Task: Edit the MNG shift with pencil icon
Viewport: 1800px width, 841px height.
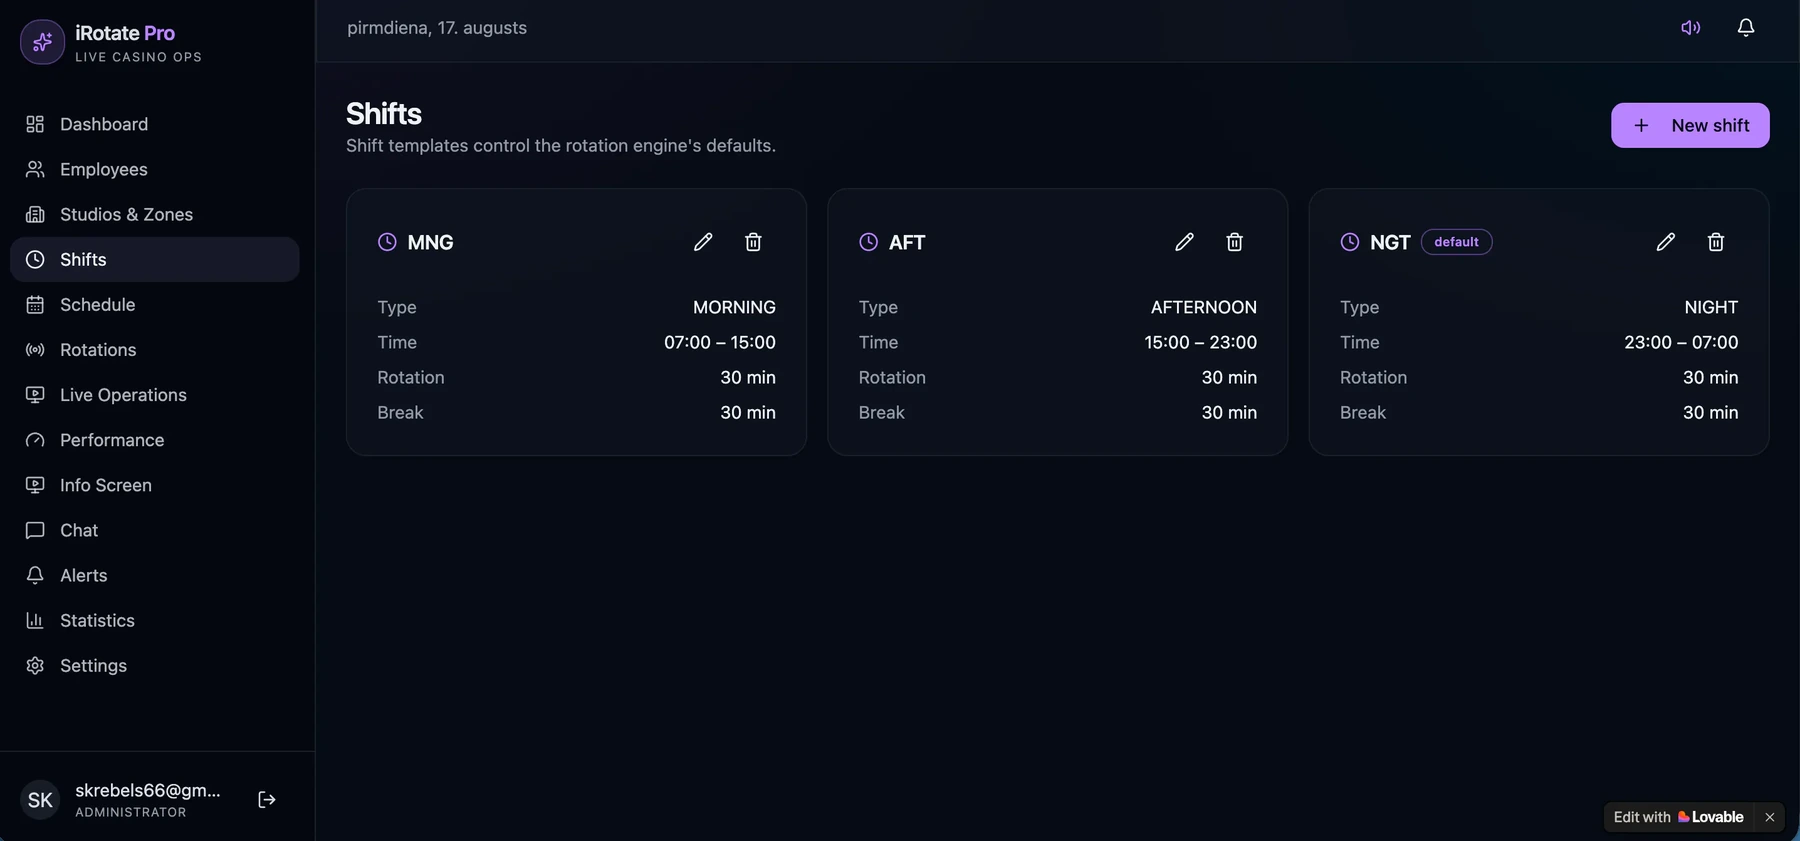Action: (703, 242)
